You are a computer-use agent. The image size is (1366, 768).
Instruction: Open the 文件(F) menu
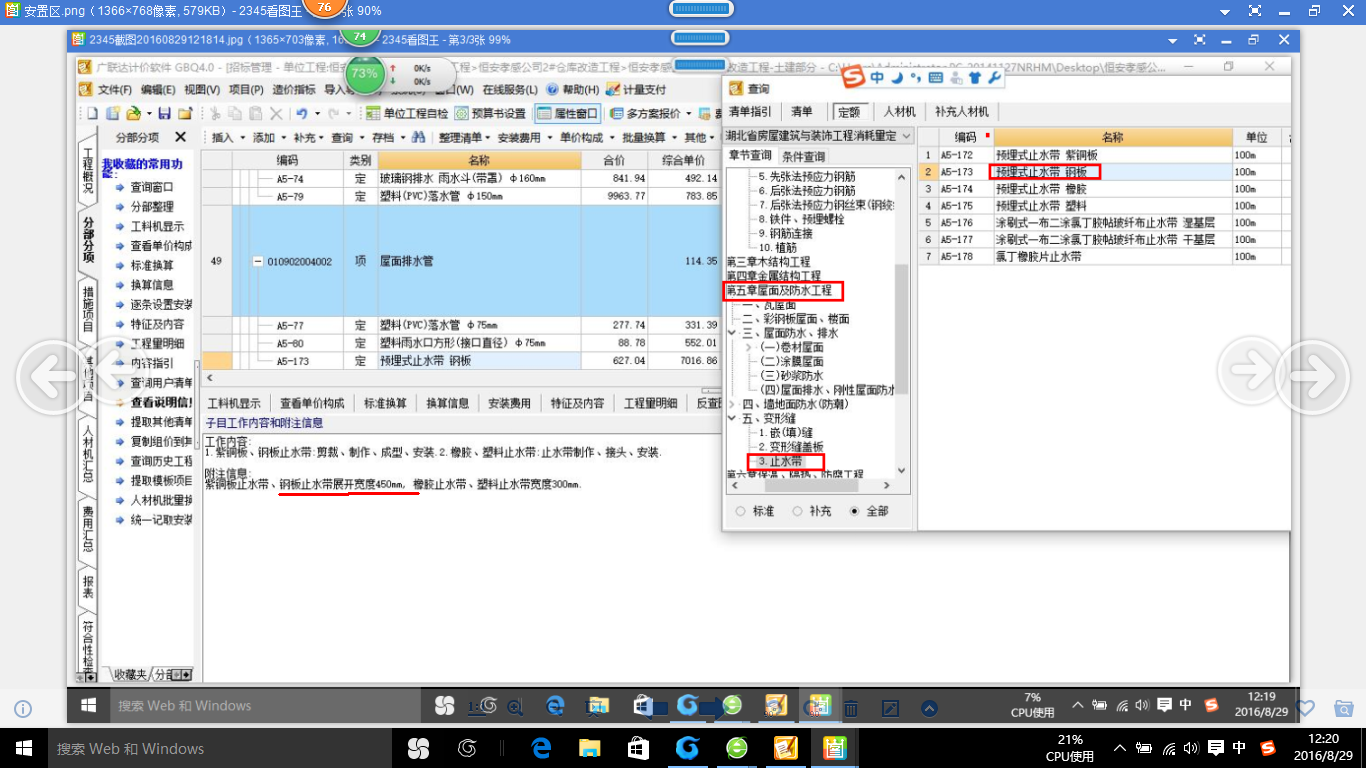click(x=115, y=90)
